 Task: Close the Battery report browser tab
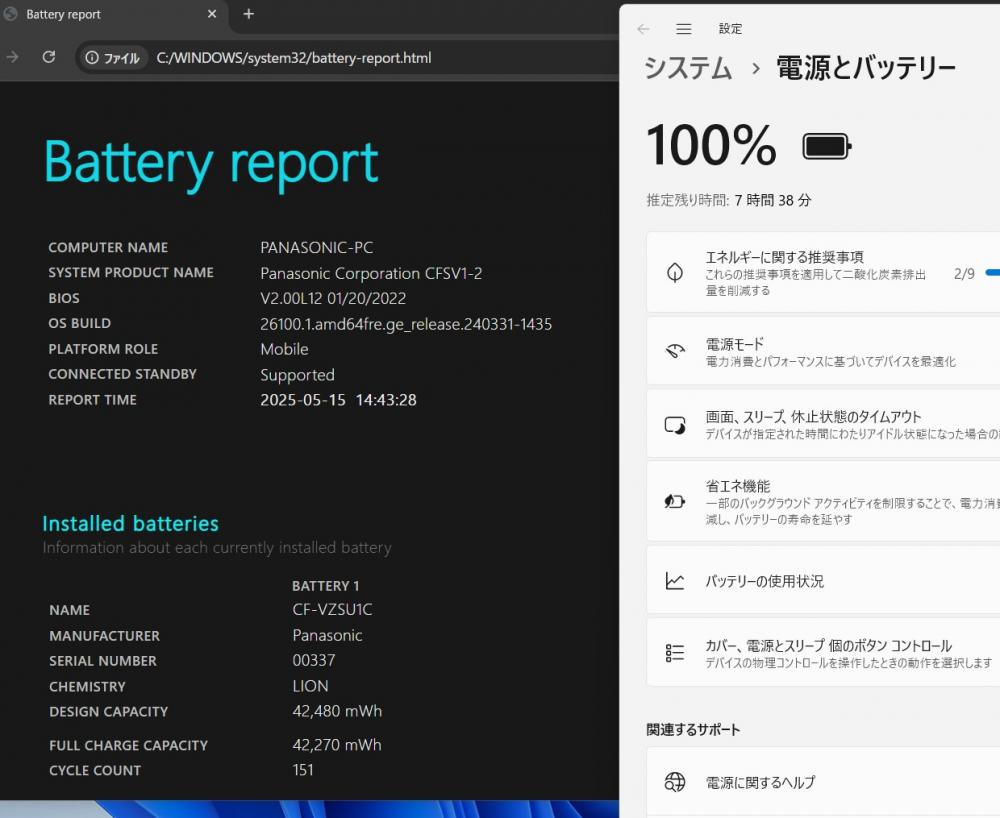(212, 13)
